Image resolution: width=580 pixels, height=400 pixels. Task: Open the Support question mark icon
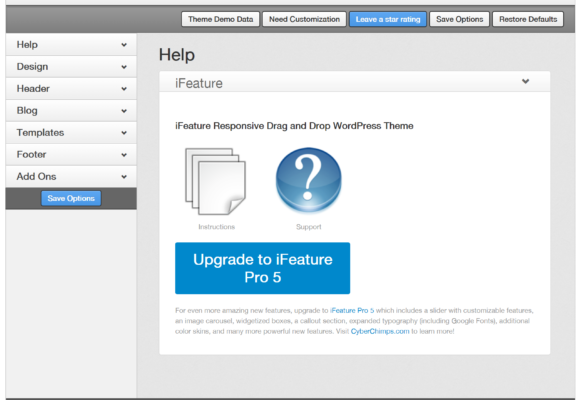308,180
